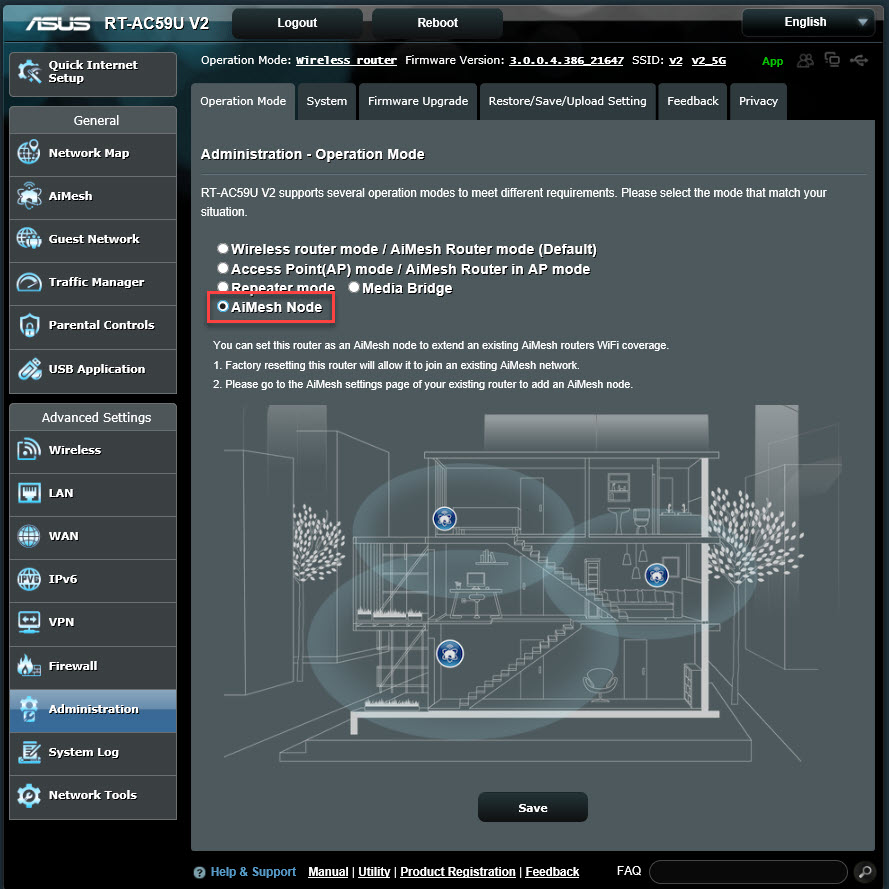Open Guest Network menu label
Viewport: 889px width, 889px height.
click(94, 239)
